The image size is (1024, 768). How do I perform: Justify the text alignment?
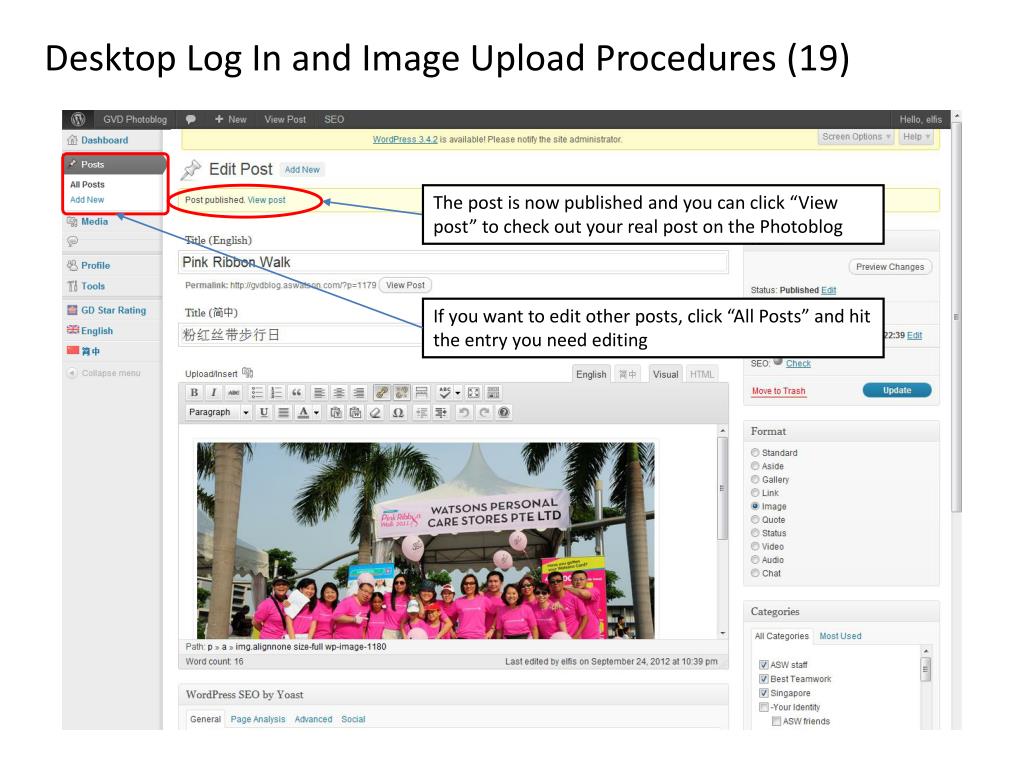pos(283,412)
